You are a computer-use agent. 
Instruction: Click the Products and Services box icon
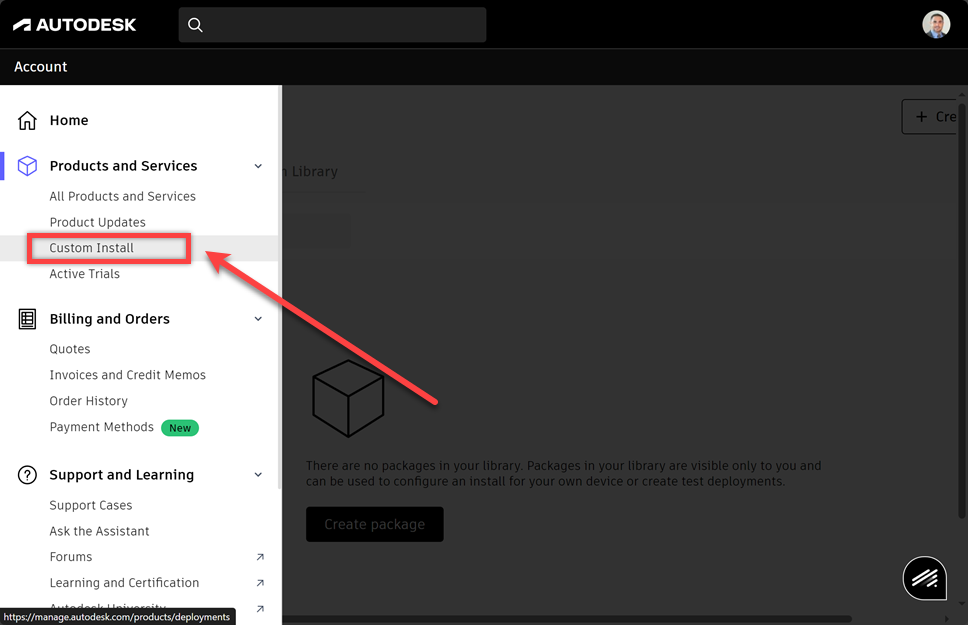coord(25,165)
